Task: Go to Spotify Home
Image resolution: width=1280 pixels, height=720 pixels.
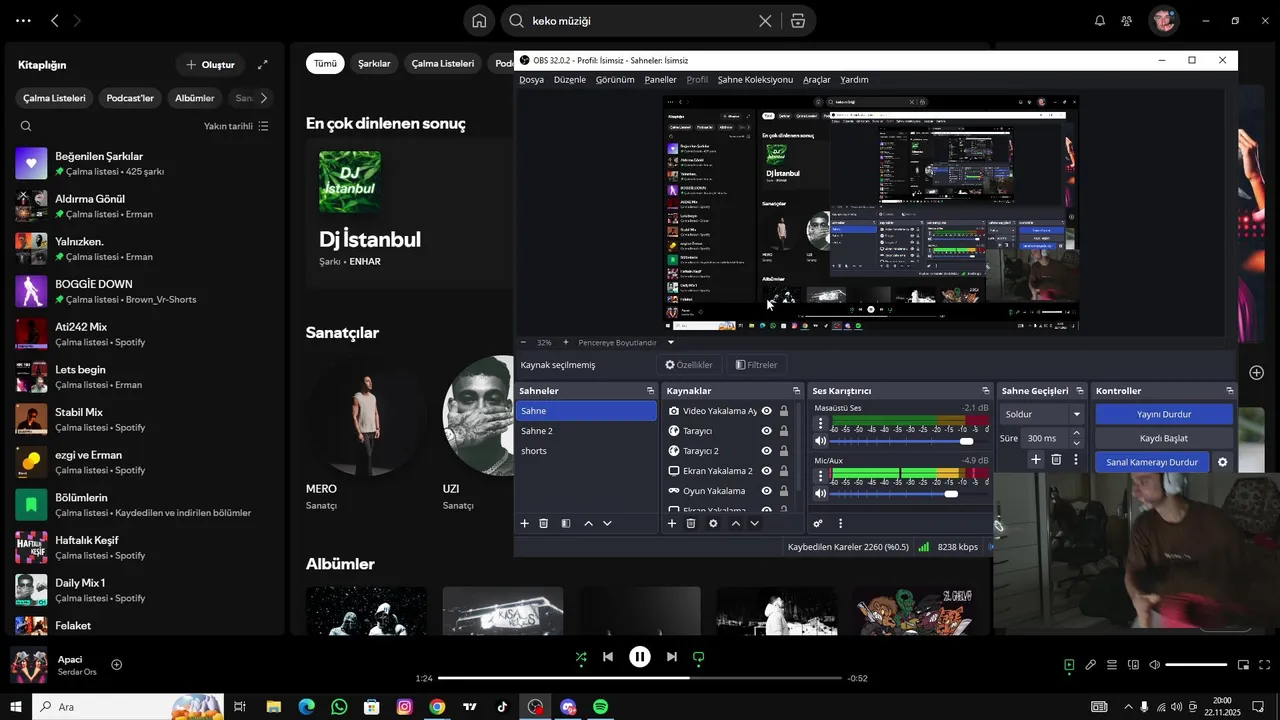Action: (479, 21)
